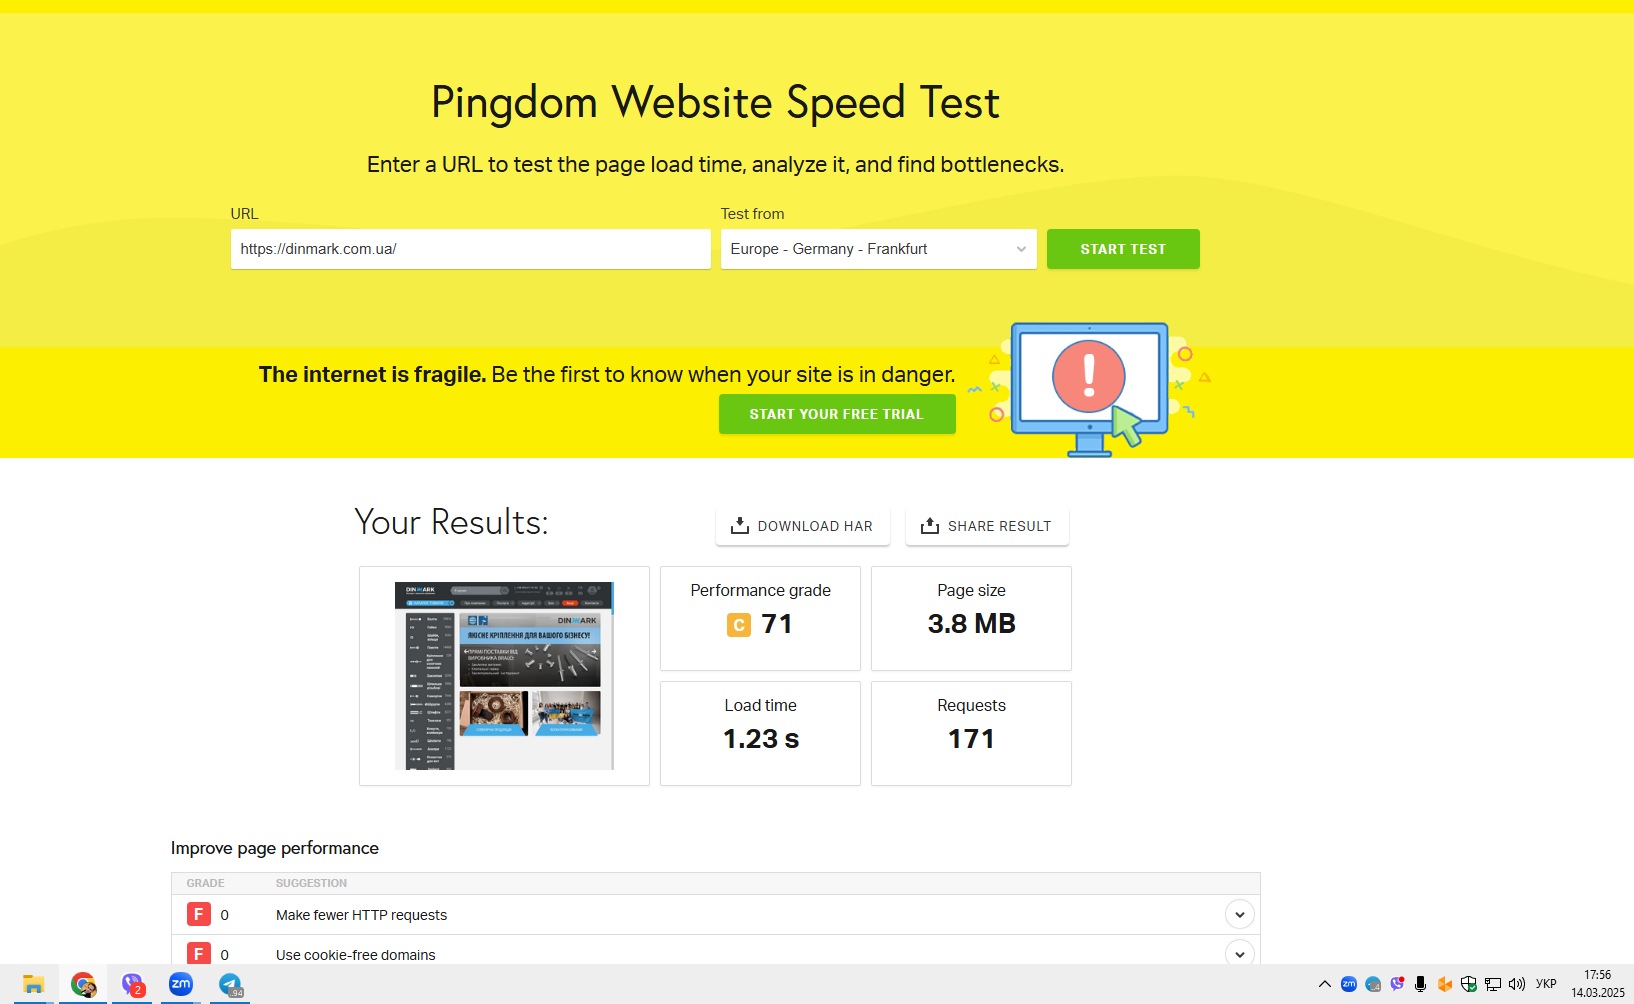Screen dimensions: 1634x1004
Task: Click the F grade badge for Make fewer HTTP requests
Action: (199, 914)
